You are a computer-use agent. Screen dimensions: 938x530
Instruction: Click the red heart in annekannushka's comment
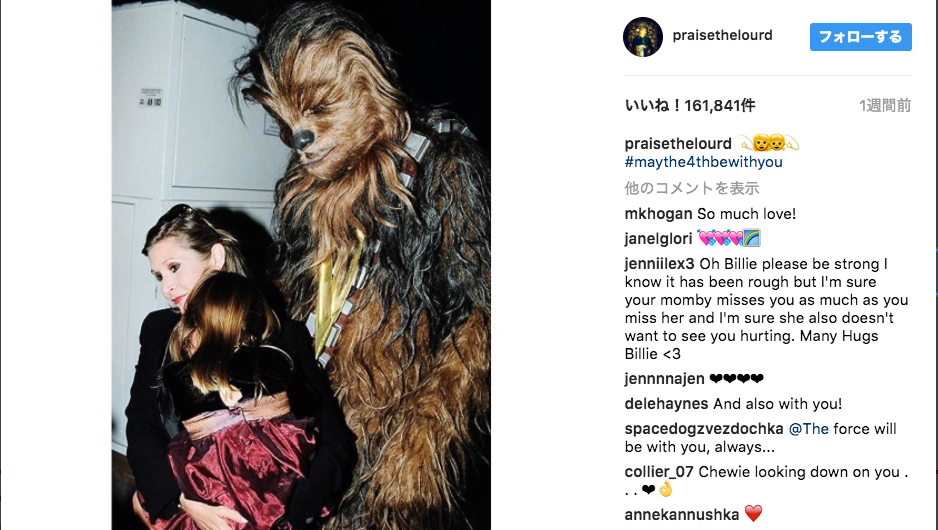pos(753,514)
